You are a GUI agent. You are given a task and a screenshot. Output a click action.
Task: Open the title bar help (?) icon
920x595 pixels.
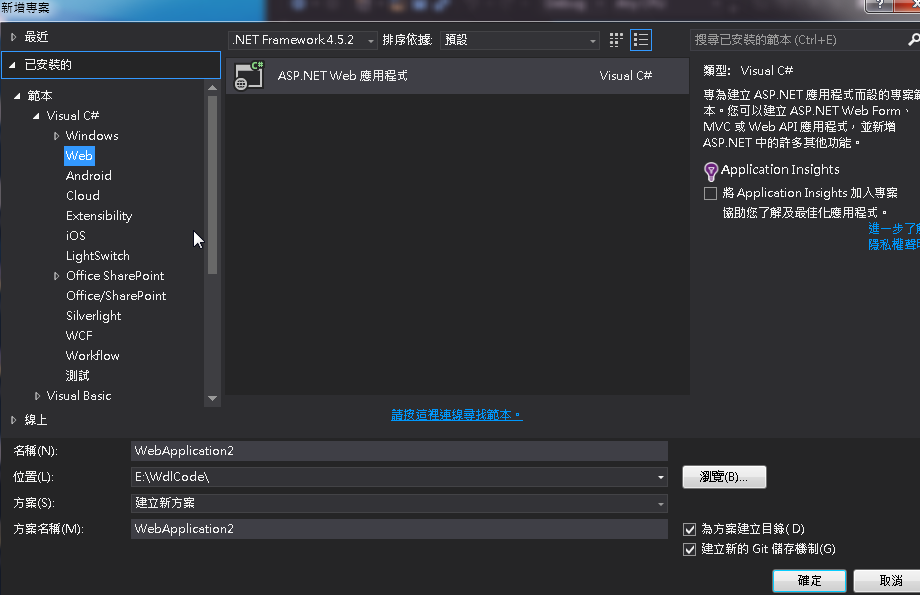(x=878, y=7)
